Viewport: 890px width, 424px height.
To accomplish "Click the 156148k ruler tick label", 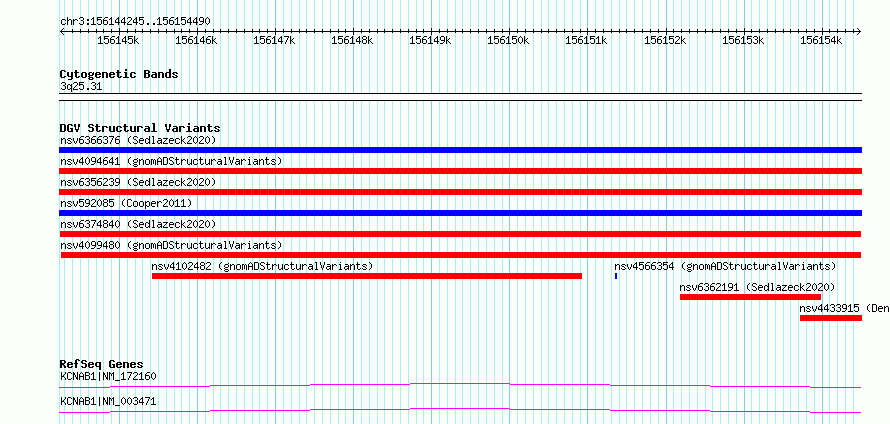I will 352,40.
